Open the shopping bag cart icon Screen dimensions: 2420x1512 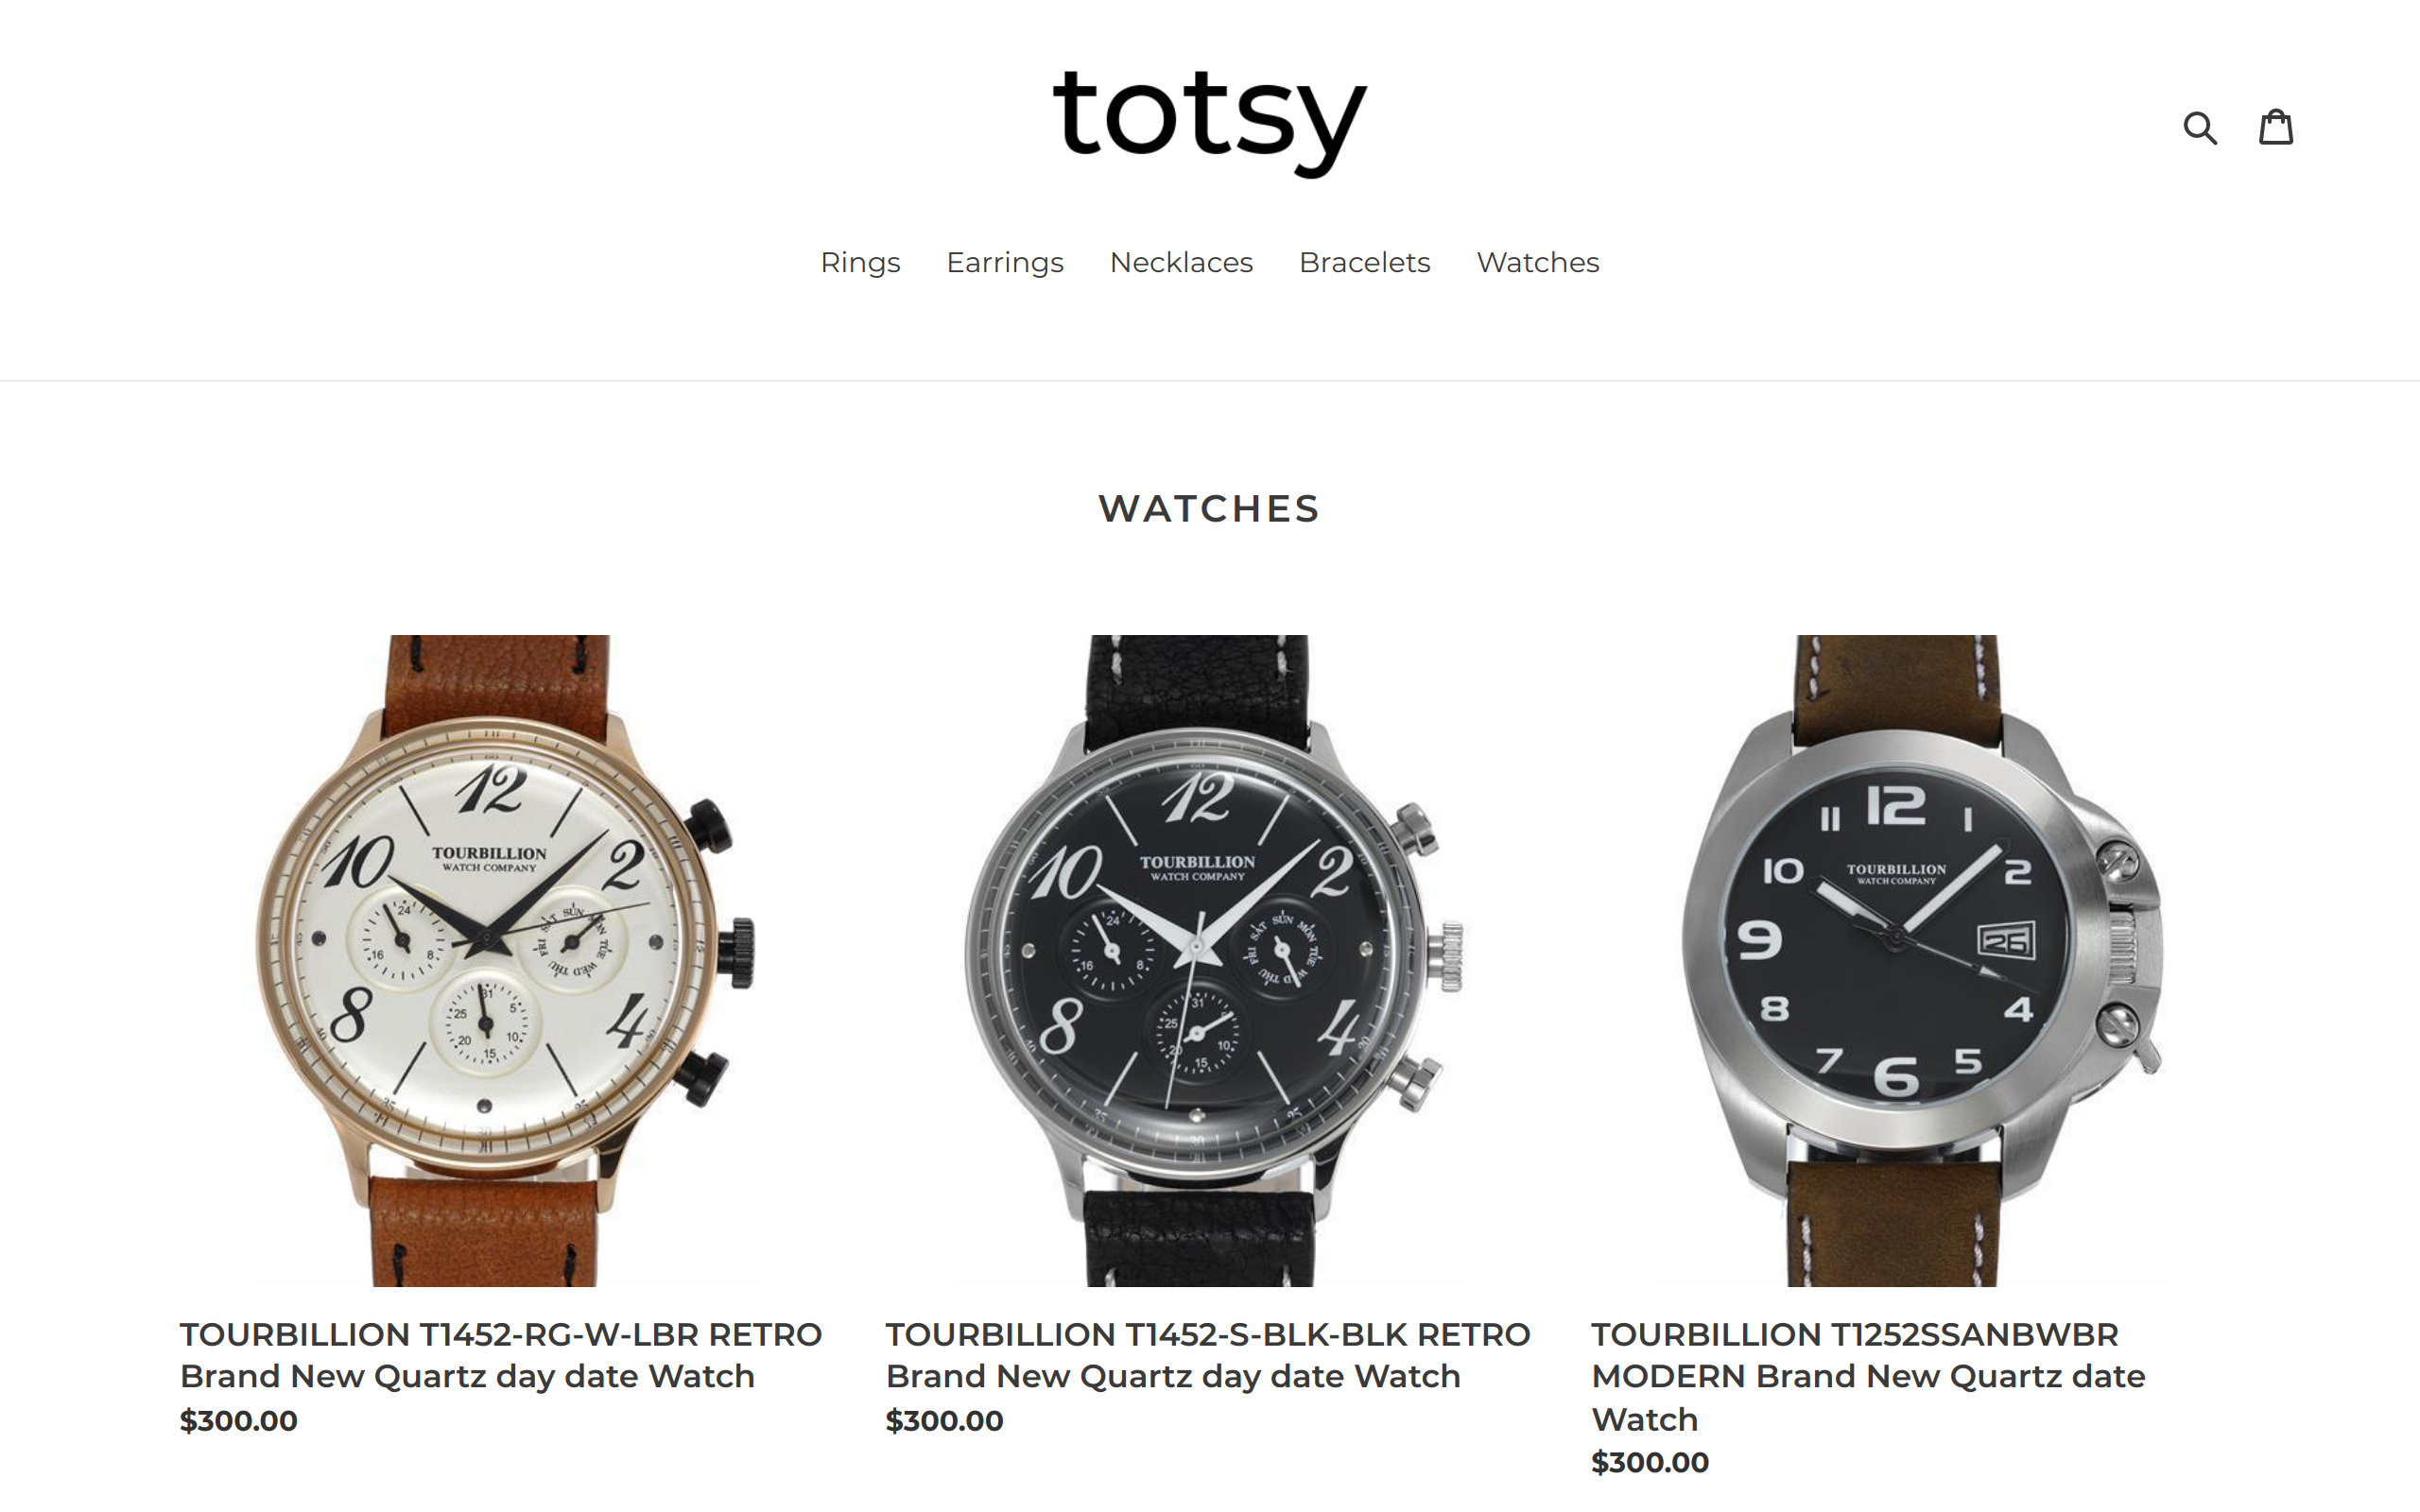2276,127
